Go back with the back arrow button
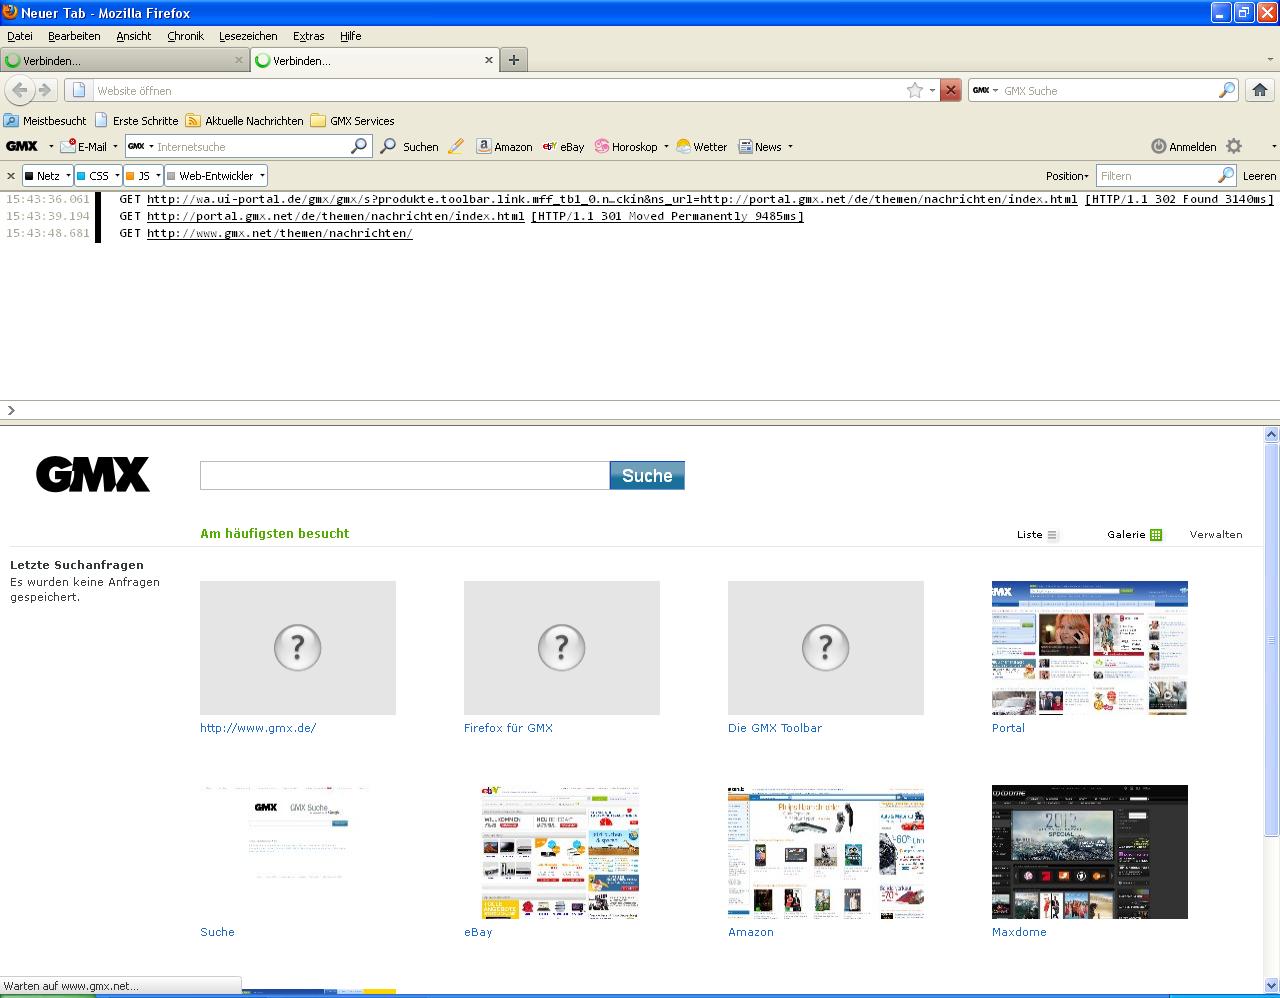1280x998 pixels. [20, 90]
